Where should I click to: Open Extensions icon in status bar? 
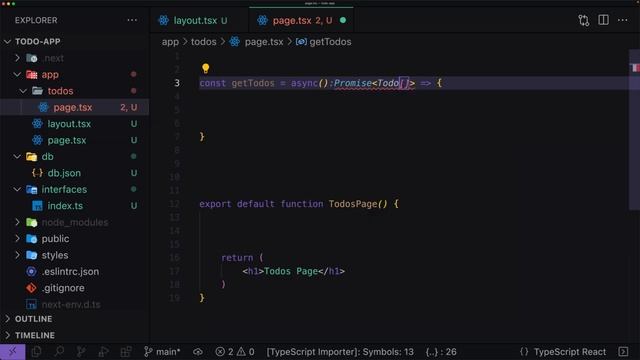pyautogui.click(x=126, y=351)
